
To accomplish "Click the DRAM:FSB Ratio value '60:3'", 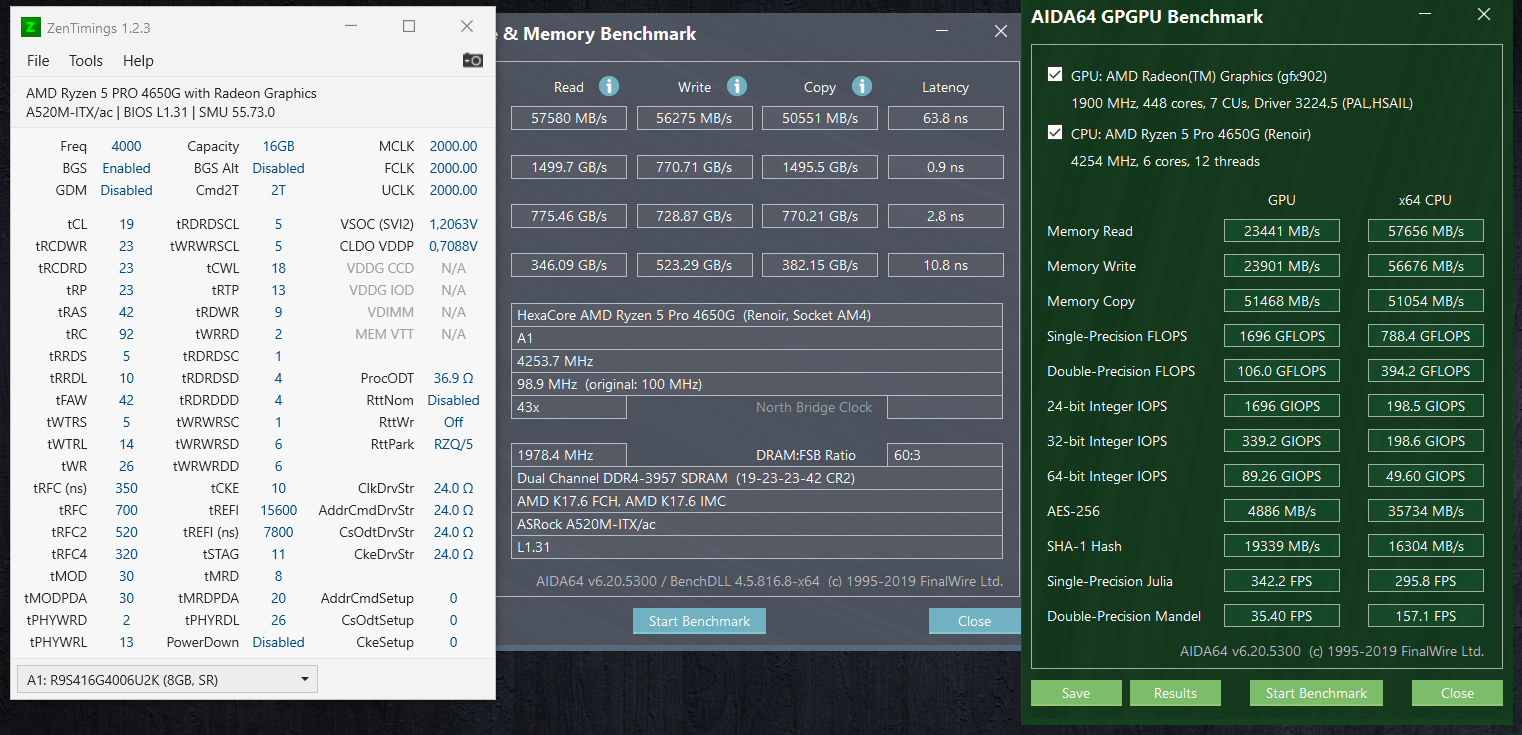I will tap(945, 455).
